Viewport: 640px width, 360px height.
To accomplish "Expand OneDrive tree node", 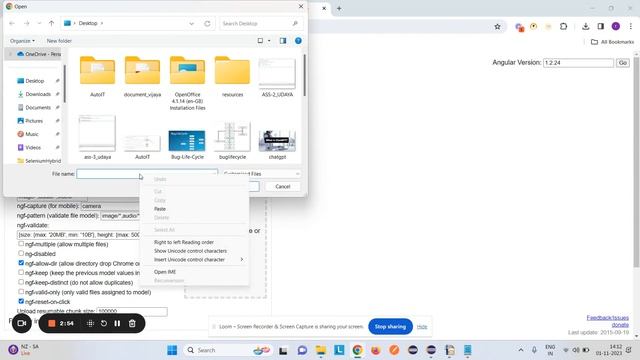I will pyautogui.click(x=10, y=54).
